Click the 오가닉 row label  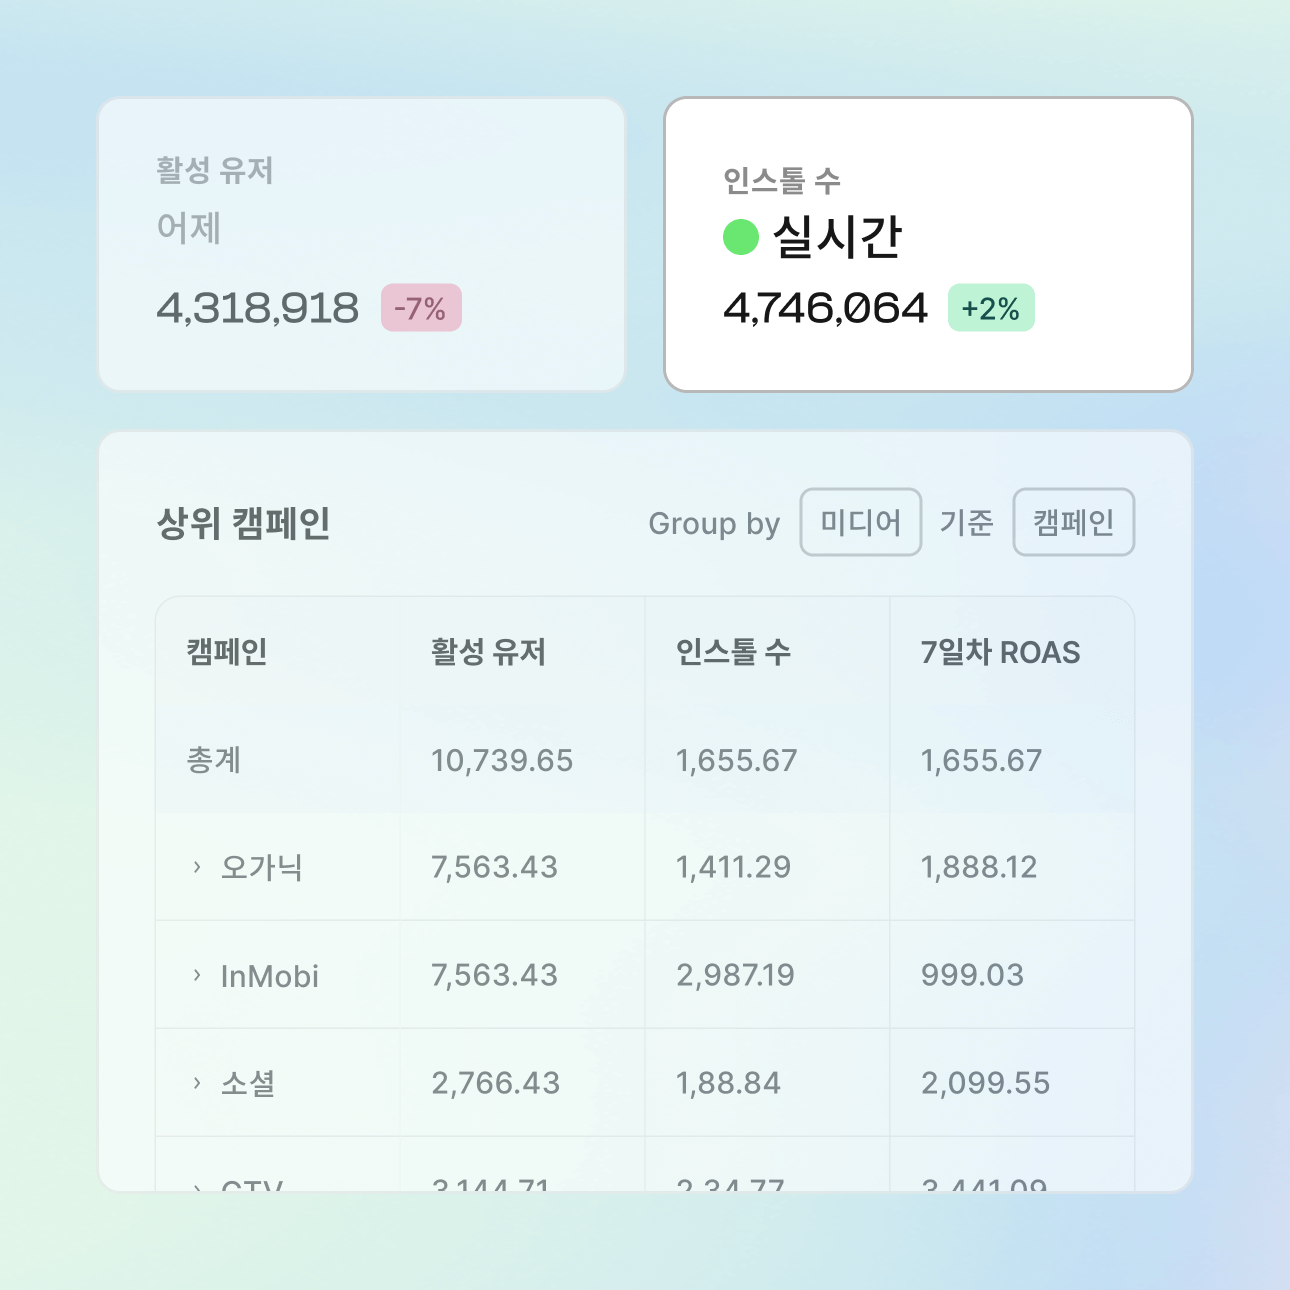(x=262, y=867)
